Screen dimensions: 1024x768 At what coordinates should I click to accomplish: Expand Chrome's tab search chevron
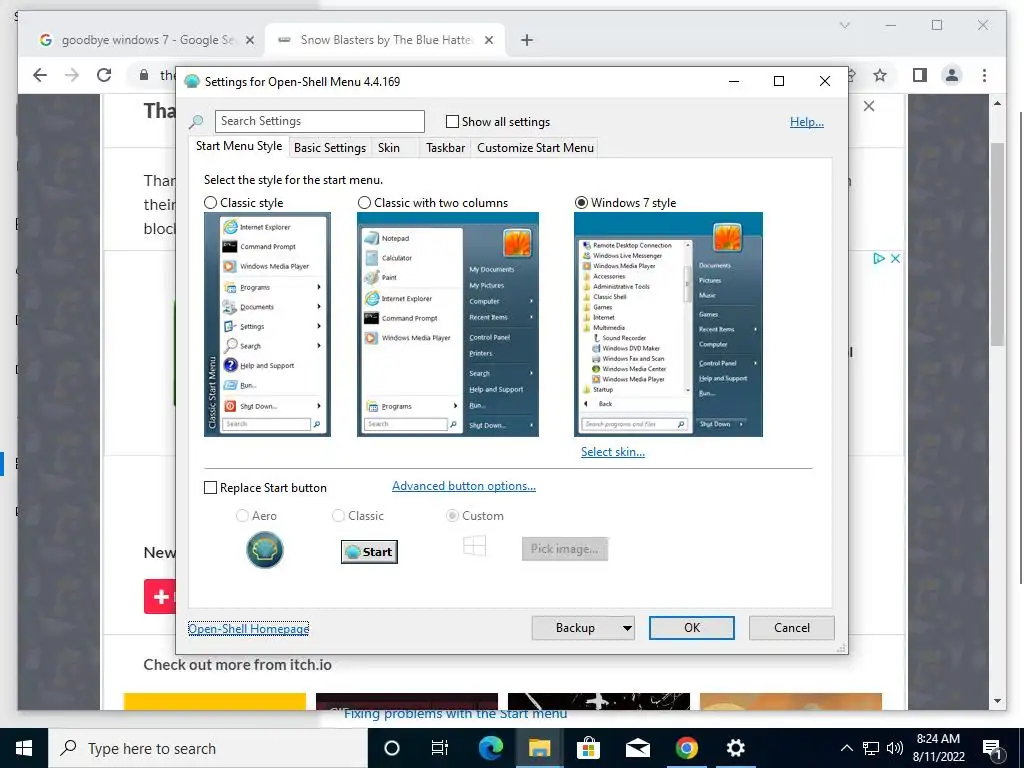pyautogui.click(x=844, y=25)
